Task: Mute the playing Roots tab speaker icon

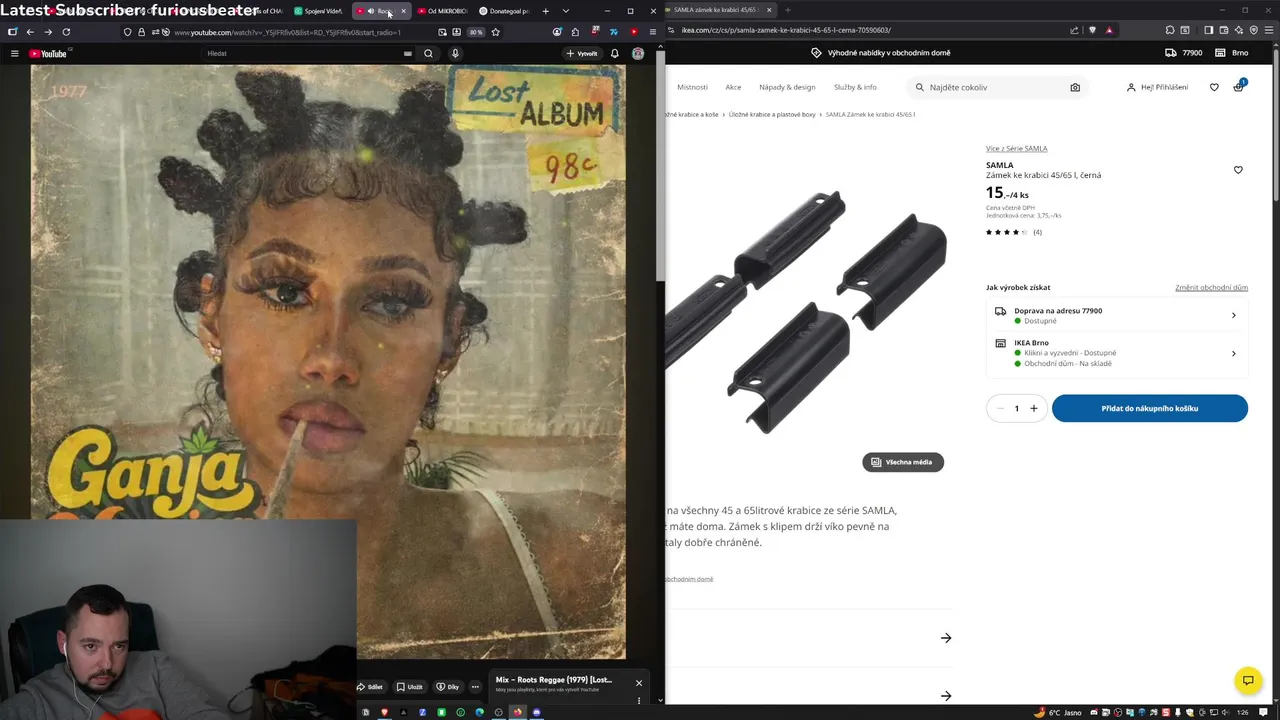Action: point(371,11)
